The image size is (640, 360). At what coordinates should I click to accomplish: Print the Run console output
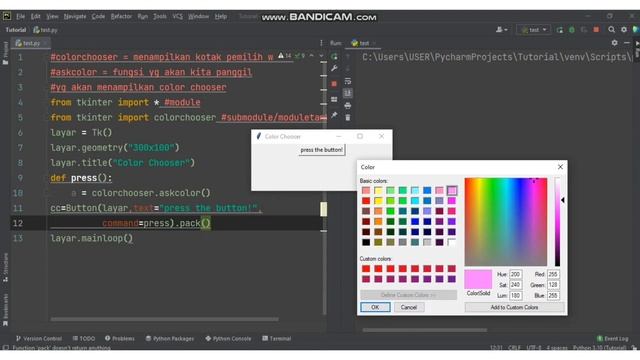(x=348, y=106)
